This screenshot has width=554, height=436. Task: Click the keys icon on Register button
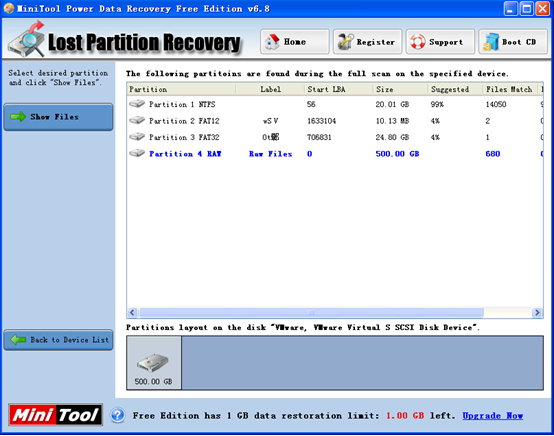345,42
